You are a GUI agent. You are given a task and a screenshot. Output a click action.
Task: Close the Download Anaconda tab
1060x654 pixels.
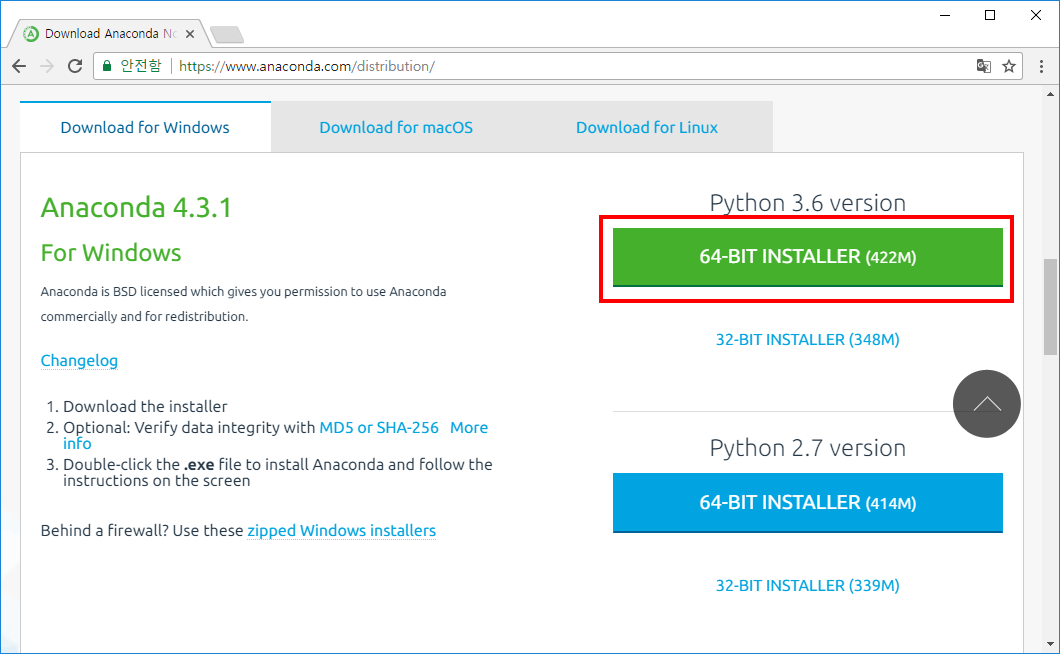[190, 34]
